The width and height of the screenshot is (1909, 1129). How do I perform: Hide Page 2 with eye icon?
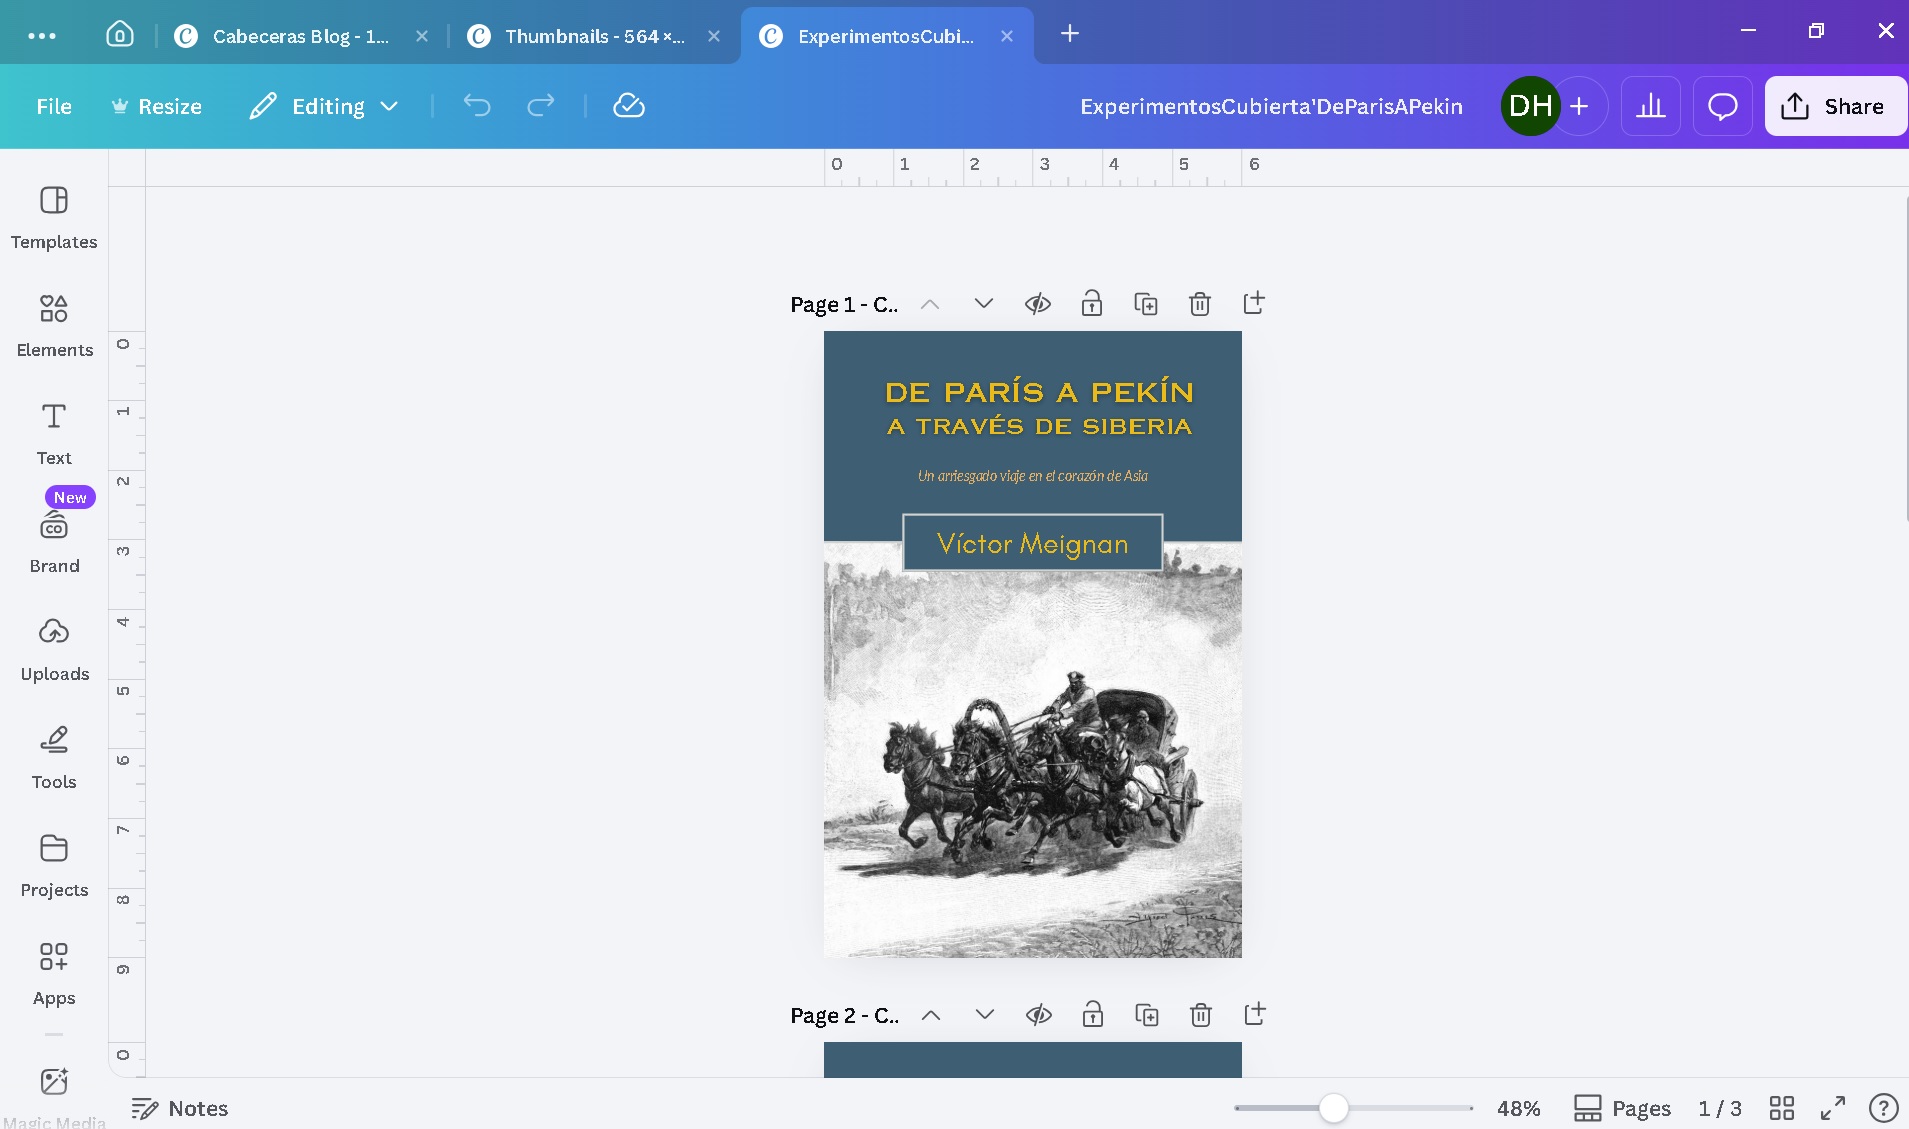(x=1039, y=1015)
